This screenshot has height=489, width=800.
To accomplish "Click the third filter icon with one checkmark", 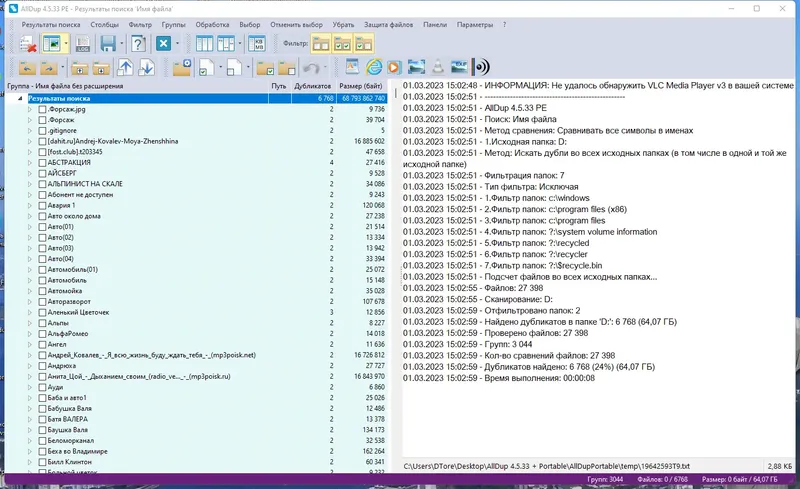I will 363,44.
